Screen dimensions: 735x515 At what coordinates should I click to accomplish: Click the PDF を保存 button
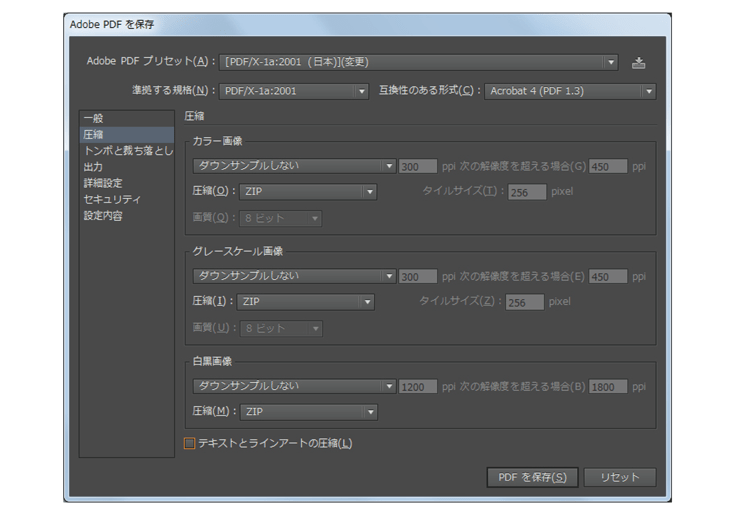[x=532, y=478]
